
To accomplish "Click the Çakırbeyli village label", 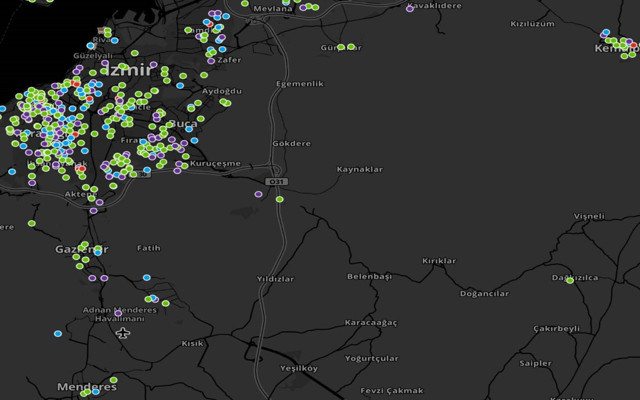I will pos(556,328).
